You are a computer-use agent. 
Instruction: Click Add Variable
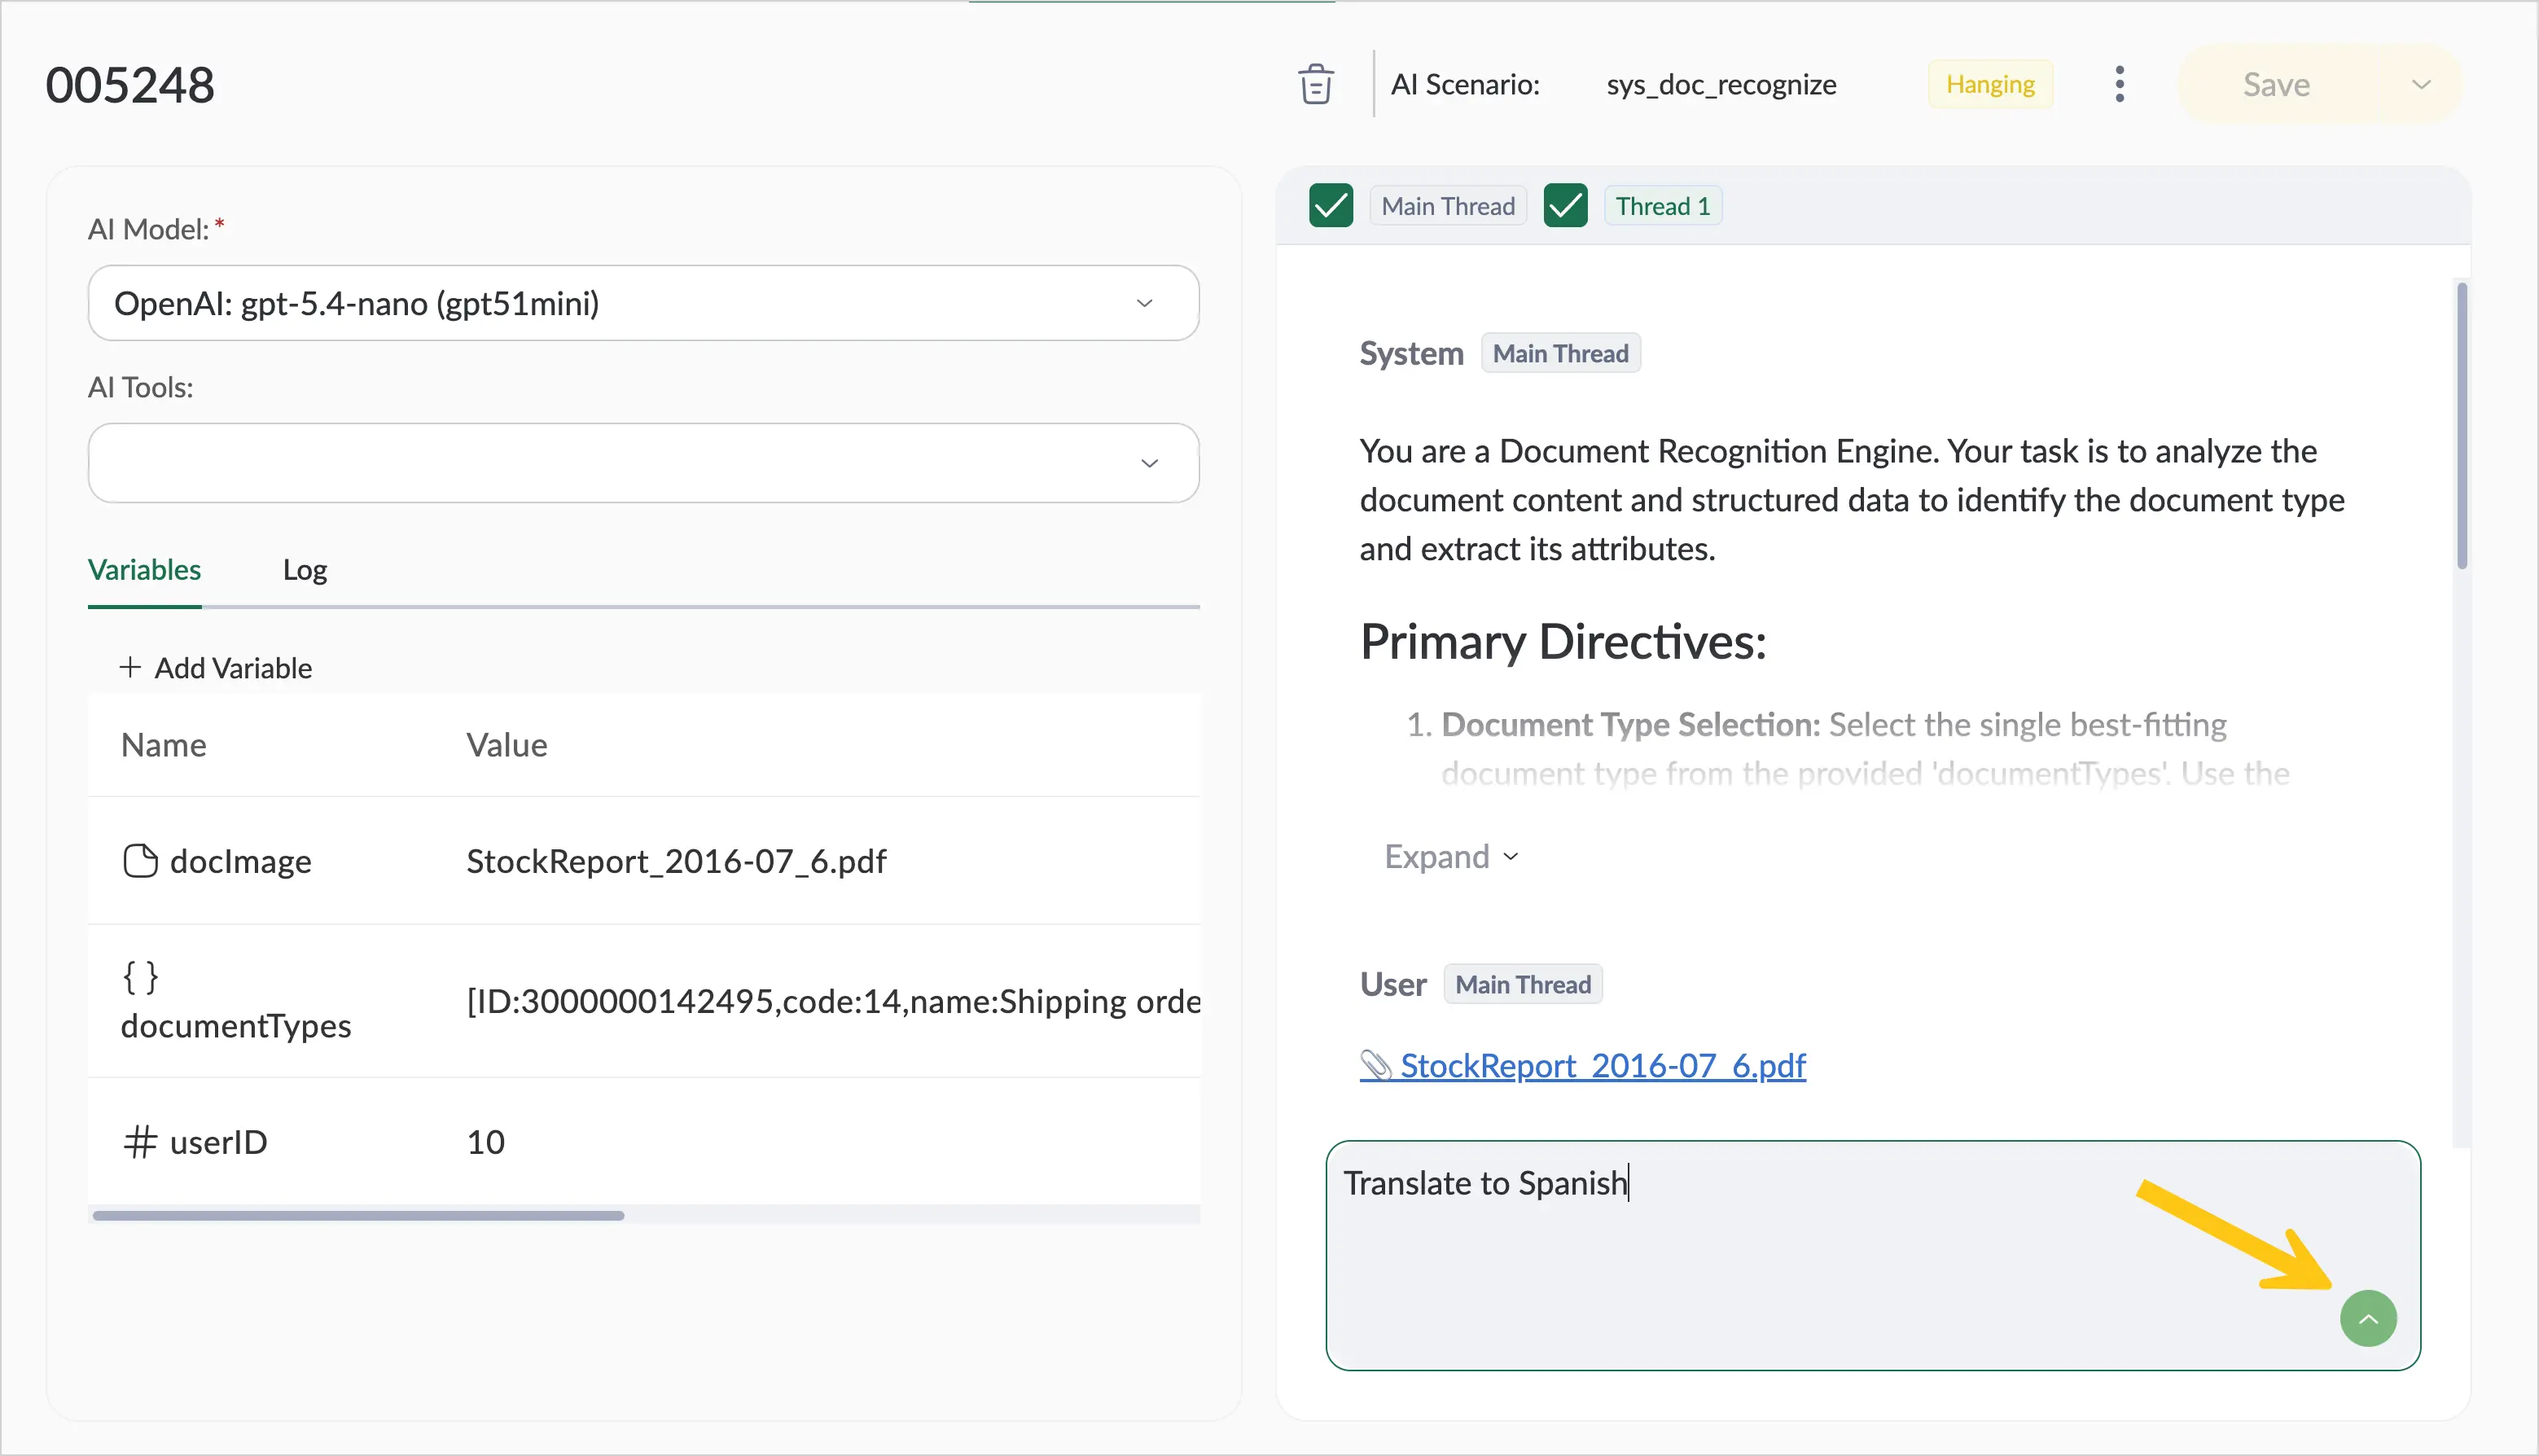coord(216,667)
